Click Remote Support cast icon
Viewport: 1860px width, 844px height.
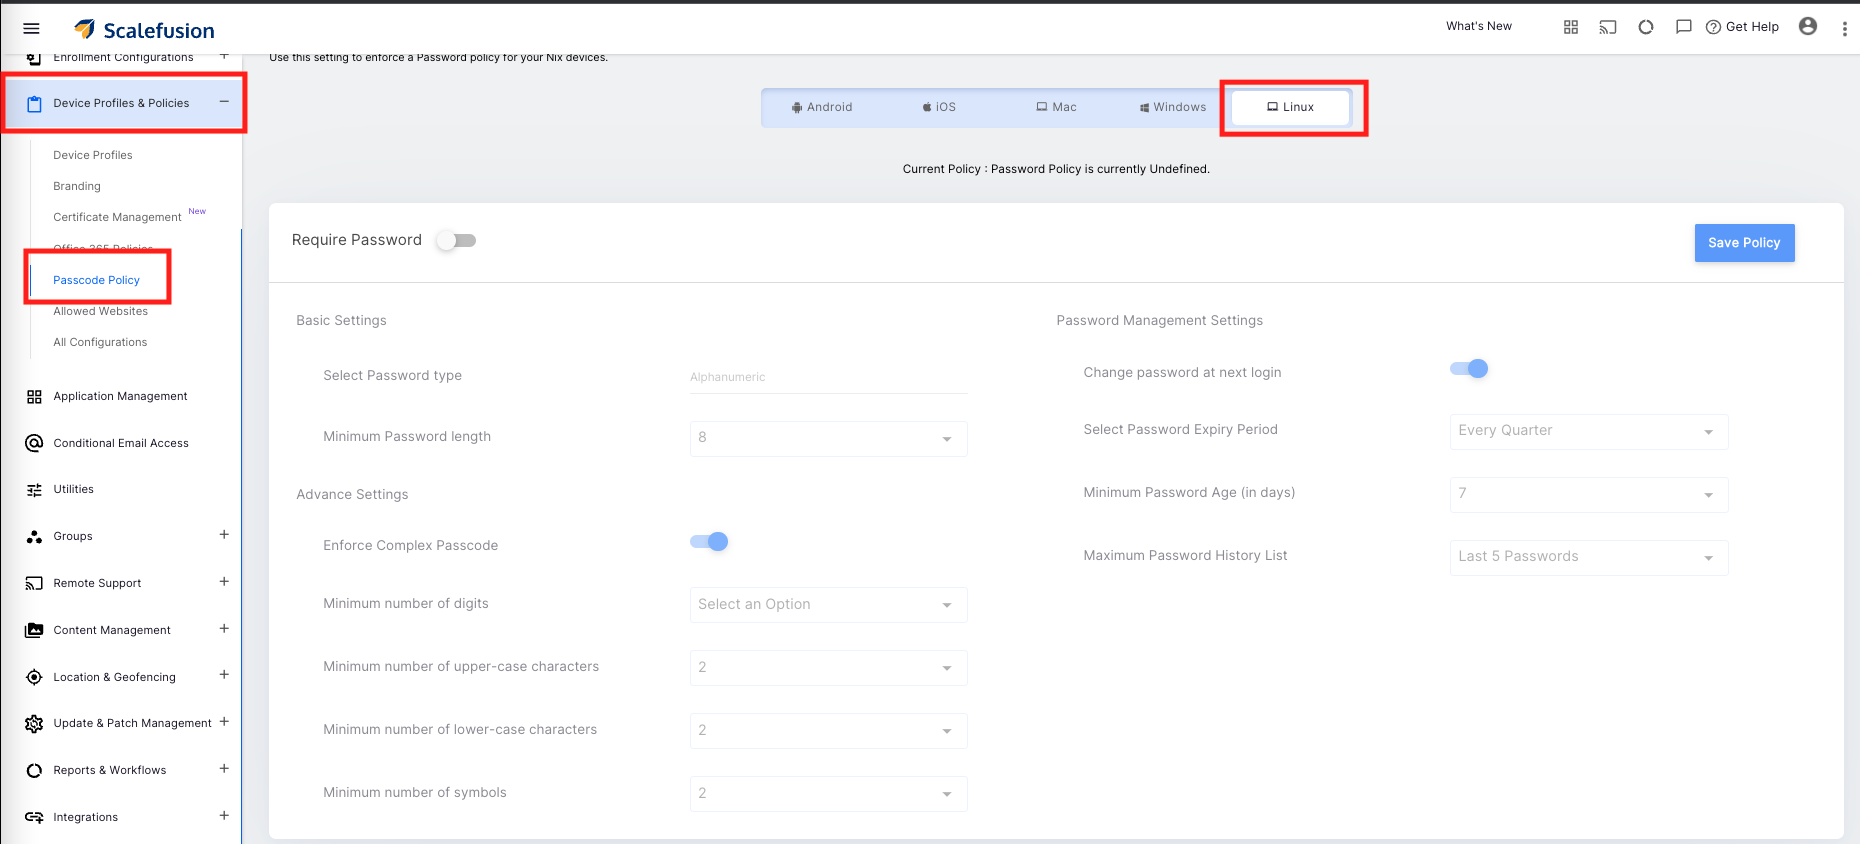tap(34, 583)
